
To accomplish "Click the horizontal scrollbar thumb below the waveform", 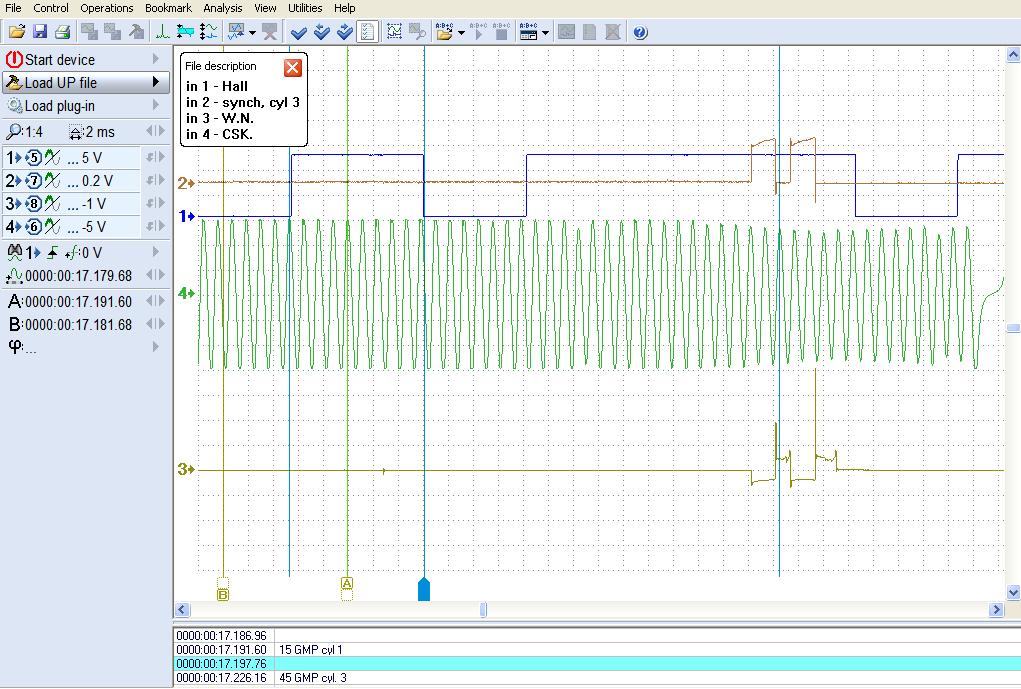I will pos(483,609).
